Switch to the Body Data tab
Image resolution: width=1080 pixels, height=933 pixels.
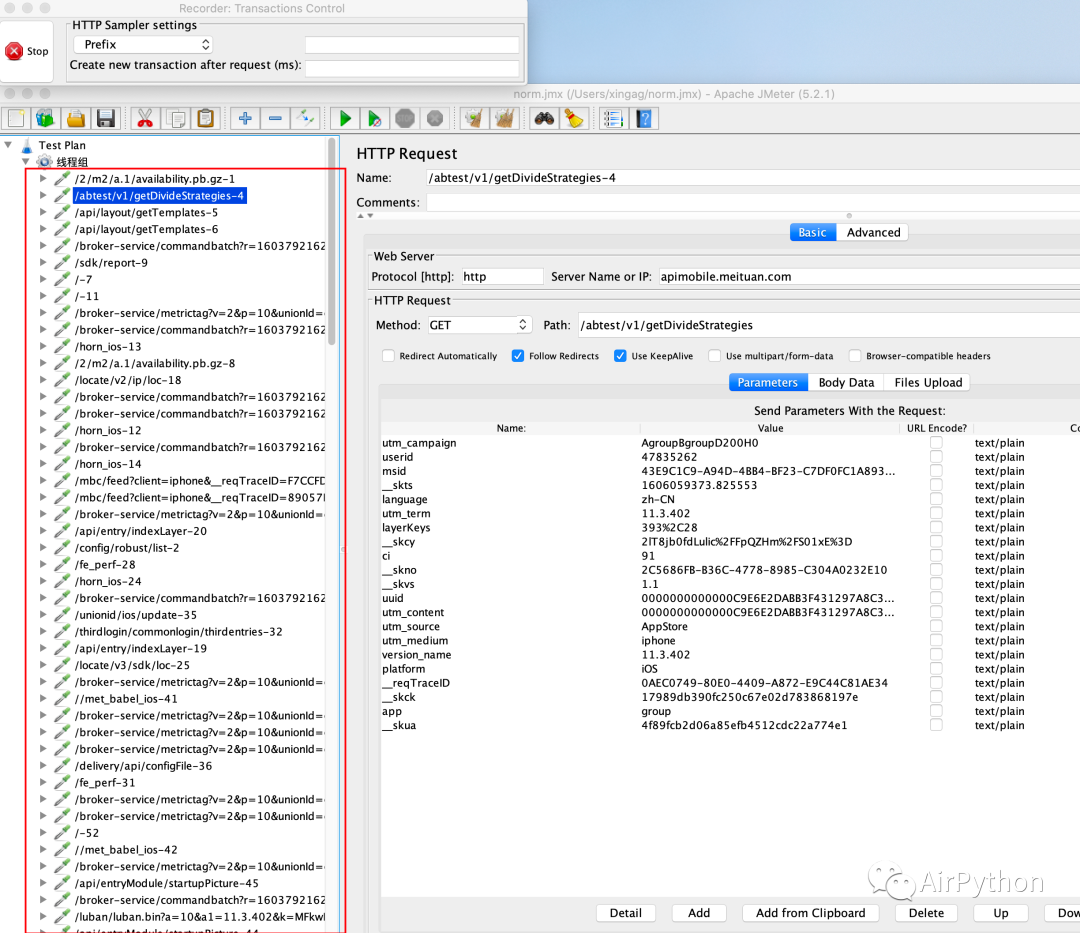click(846, 382)
